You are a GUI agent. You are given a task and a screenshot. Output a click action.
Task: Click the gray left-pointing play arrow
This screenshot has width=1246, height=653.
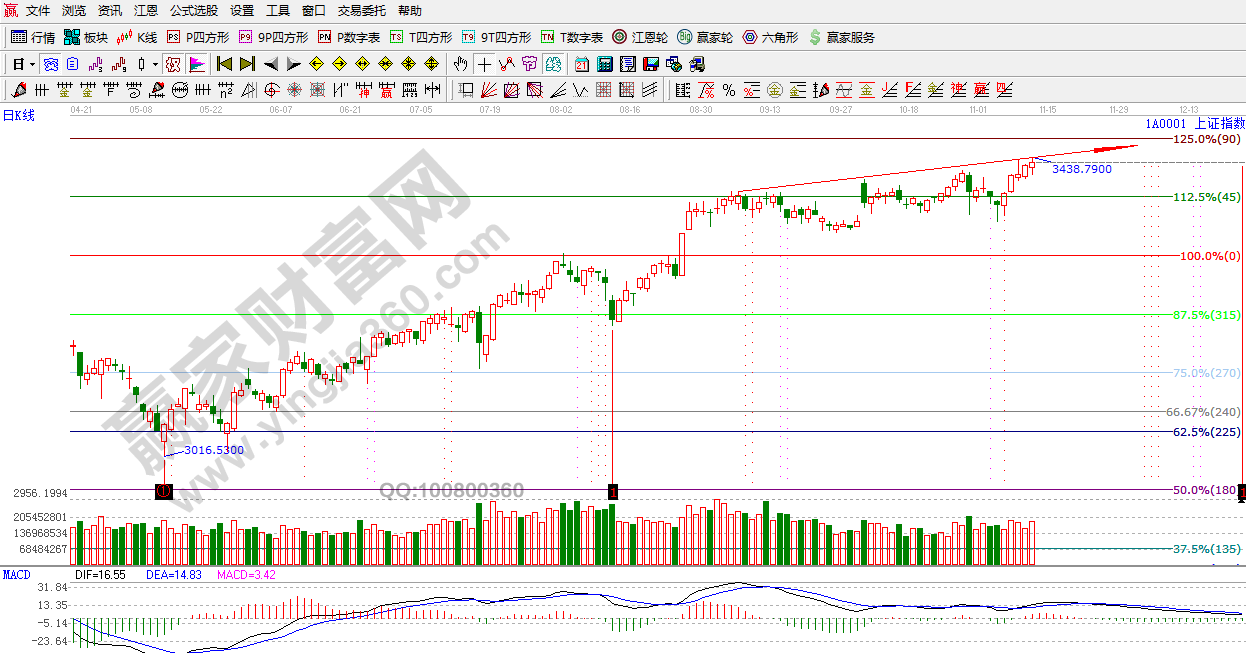pos(270,64)
